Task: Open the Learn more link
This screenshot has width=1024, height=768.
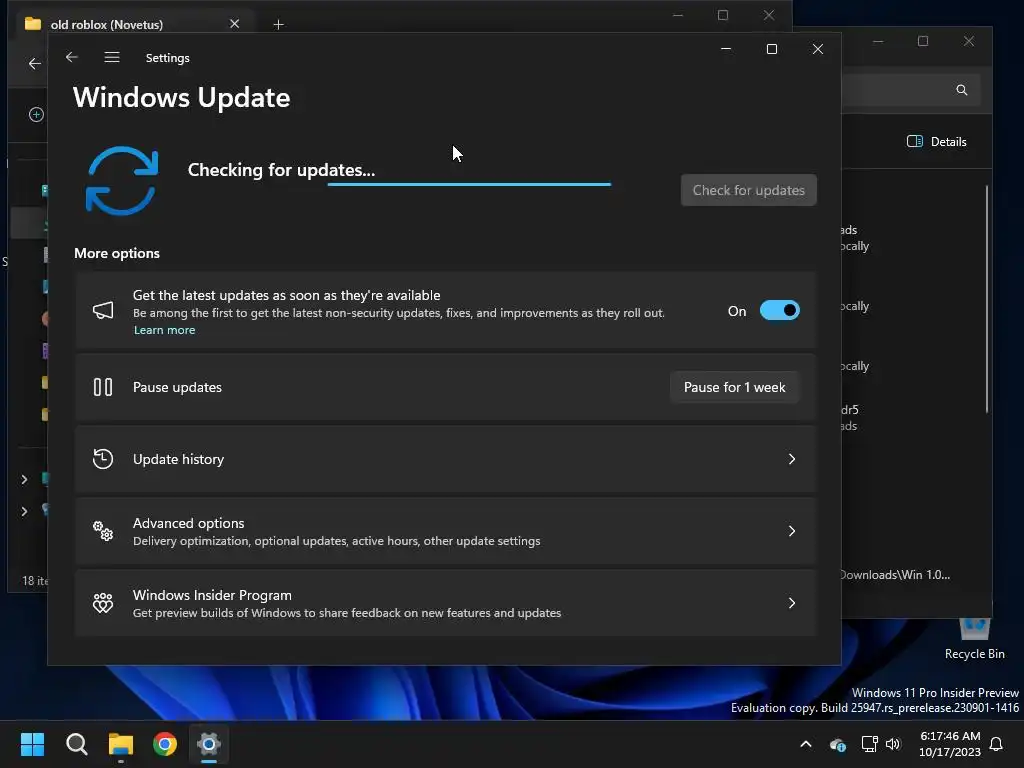Action: tap(165, 330)
